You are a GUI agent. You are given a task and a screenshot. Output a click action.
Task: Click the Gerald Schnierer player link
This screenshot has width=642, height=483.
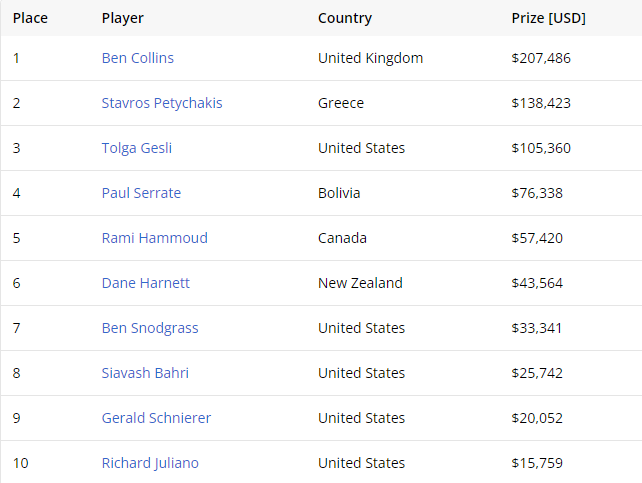coord(156,418)
